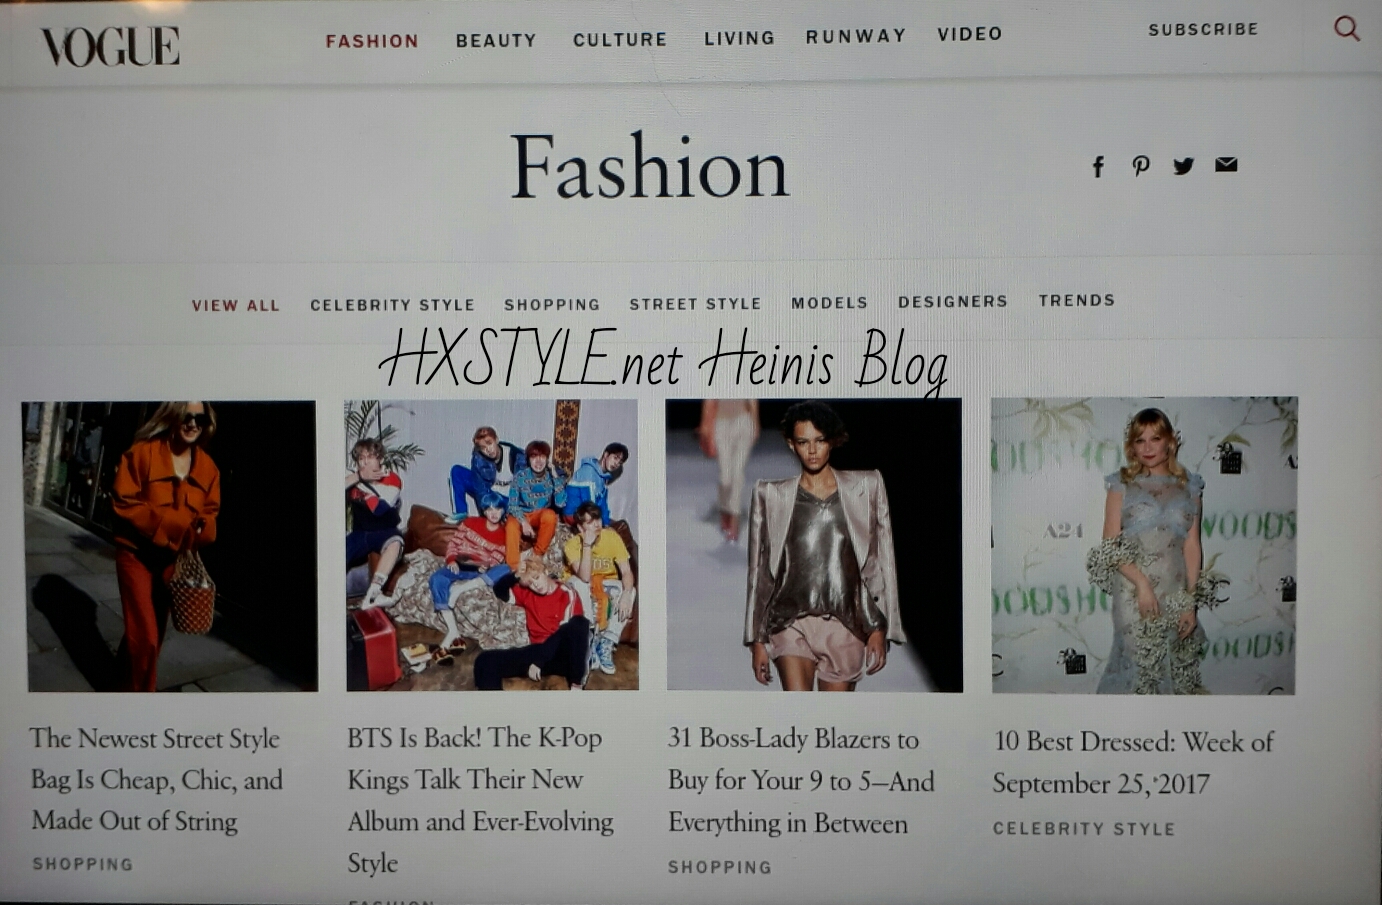Select the Celebrity Style filter tab
The height and width of the screenshot is (905, 1382).
point(392,304)
